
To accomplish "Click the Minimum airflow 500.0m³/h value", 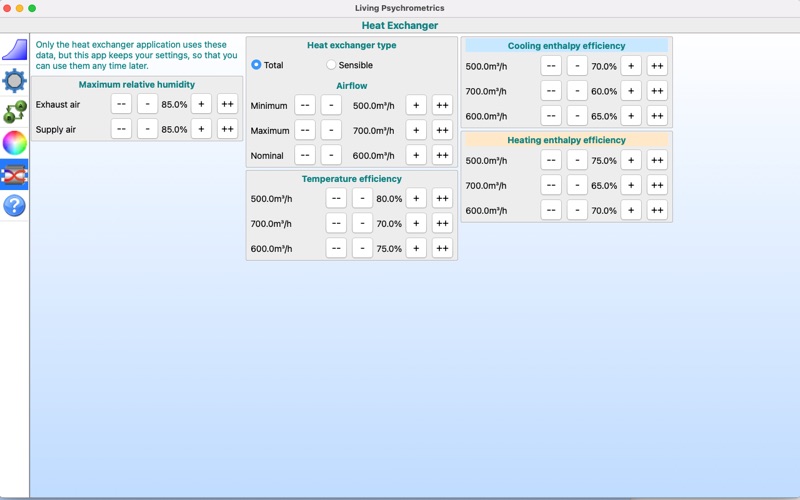I will coord(373,106).
